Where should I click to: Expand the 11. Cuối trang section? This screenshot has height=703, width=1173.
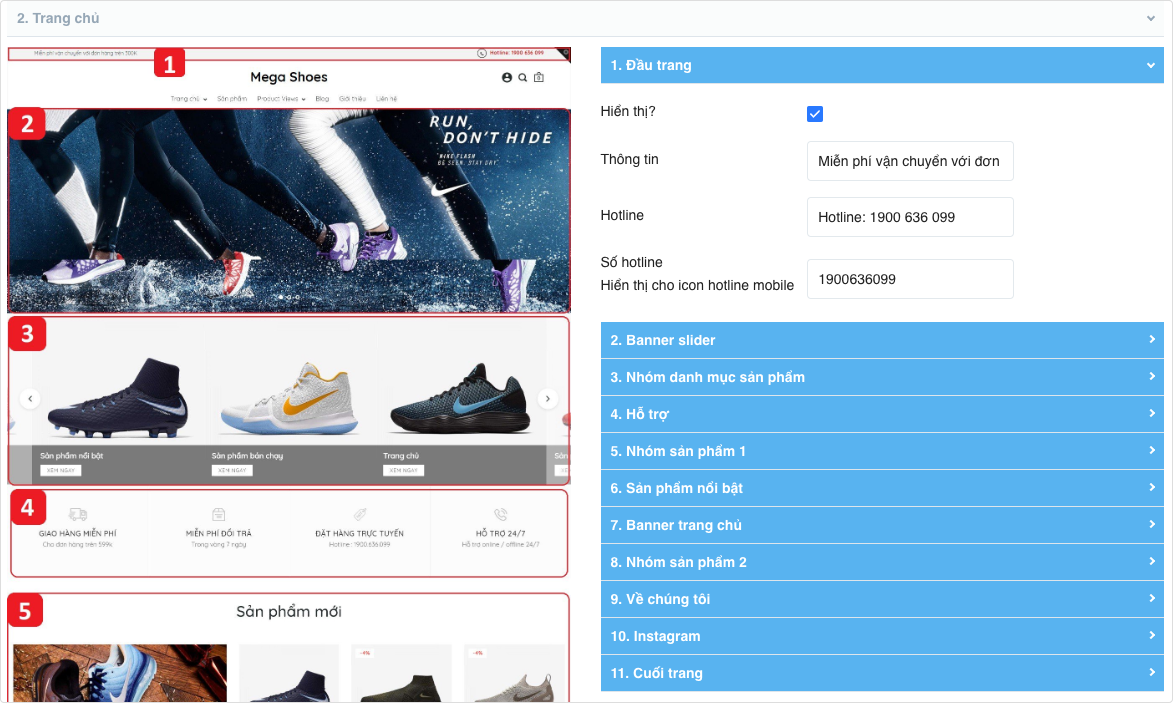click(882, 673)
